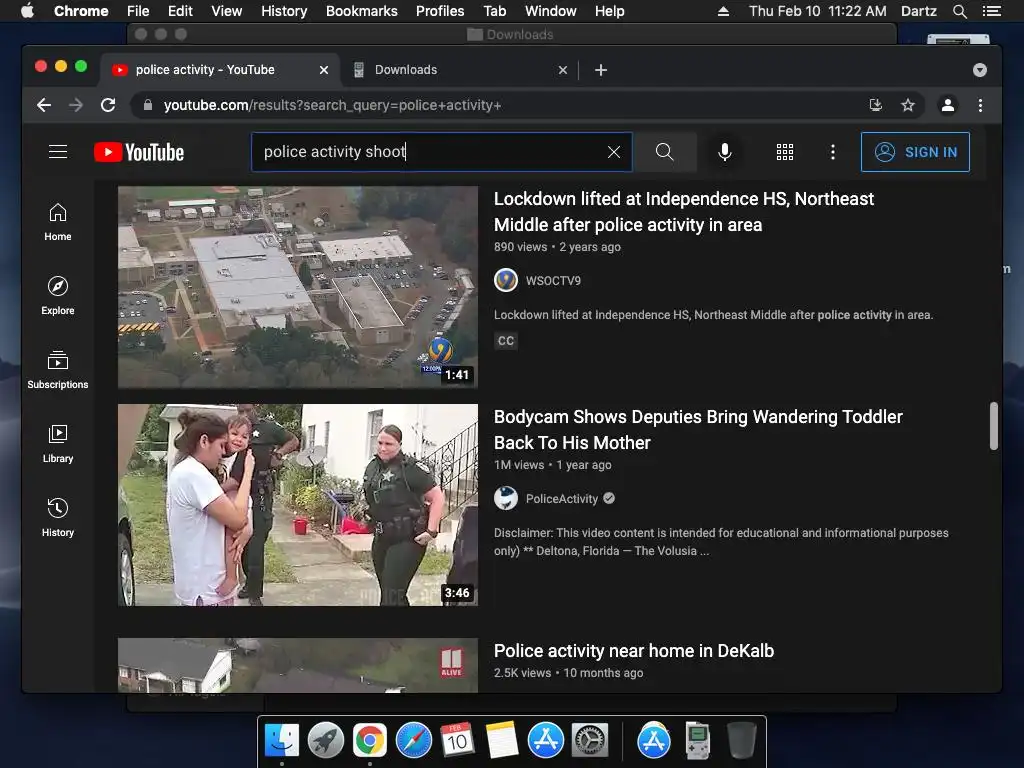Play the aerial school lockdown thumbnail

298,287
